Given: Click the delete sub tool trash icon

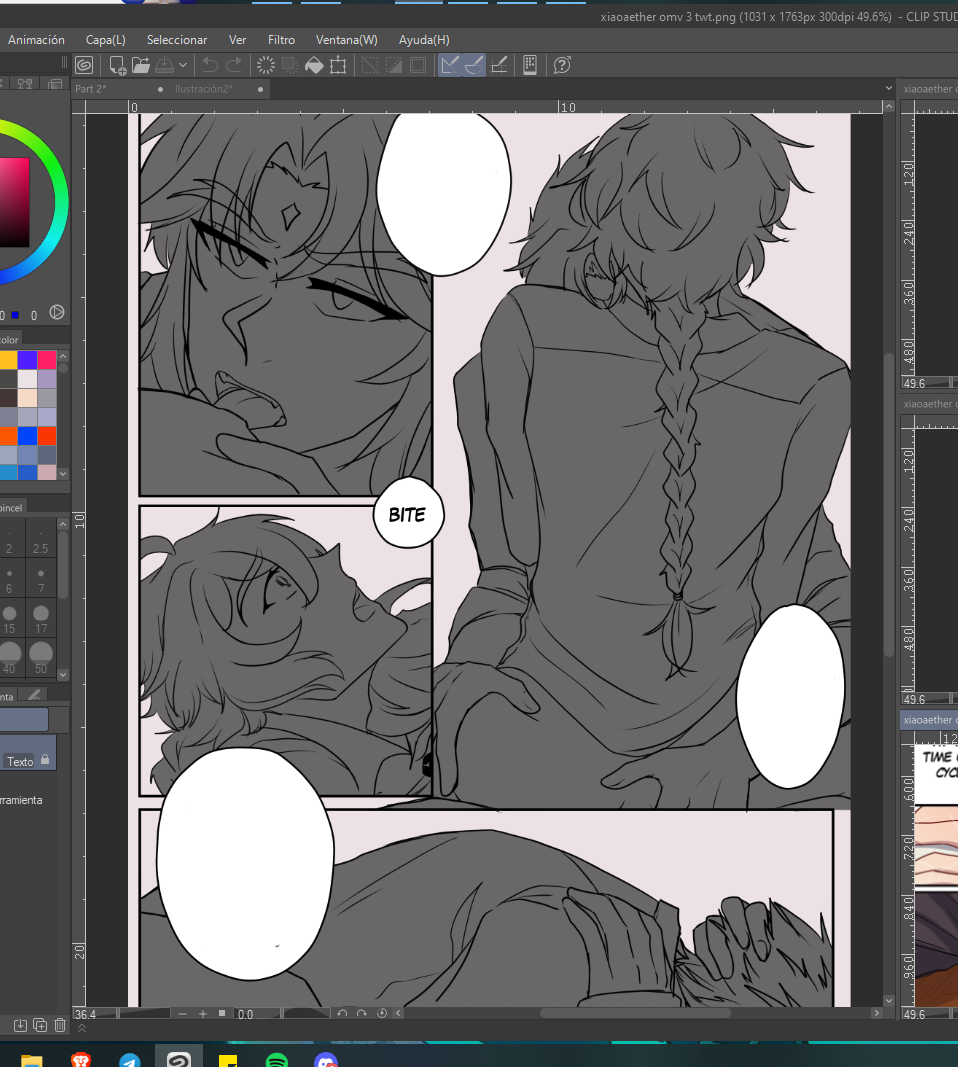Looking at the screenshot, I should tap(60, 1025).
